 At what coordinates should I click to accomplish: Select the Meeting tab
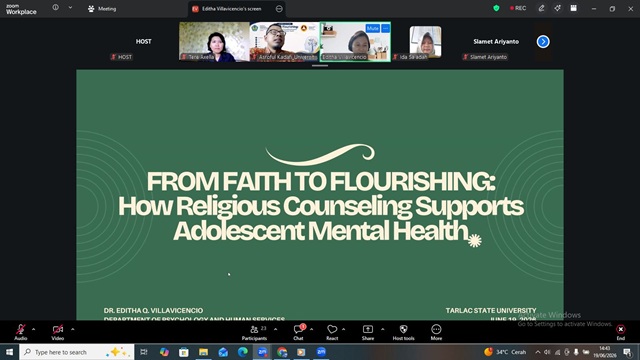pyautogui.click(x=102, y=9)
